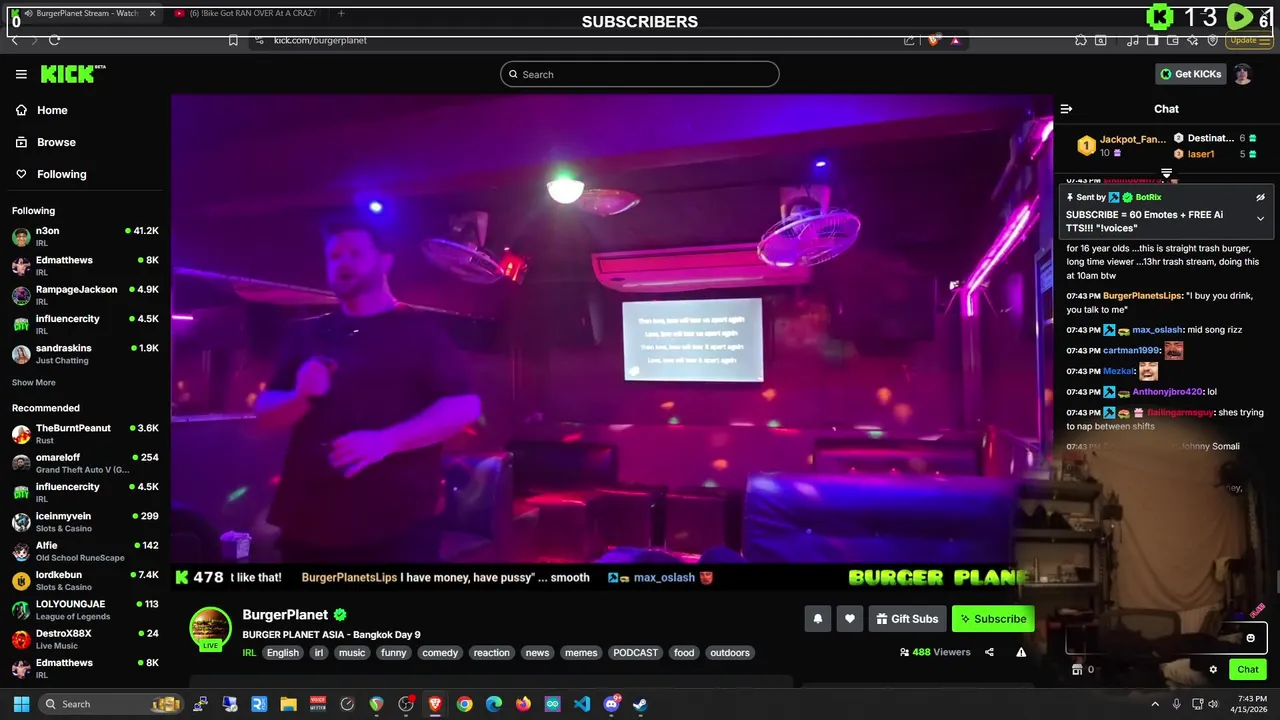Click Anthonyjbro420 username in chat
Image resolution: width=1280 pixels, height=720 pixels.
1168,392
